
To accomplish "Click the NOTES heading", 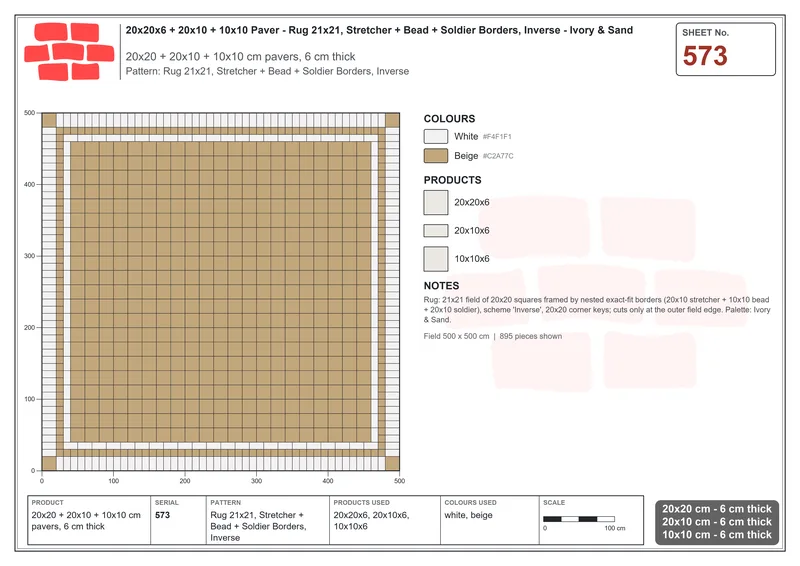I will (x=441, y=286).
